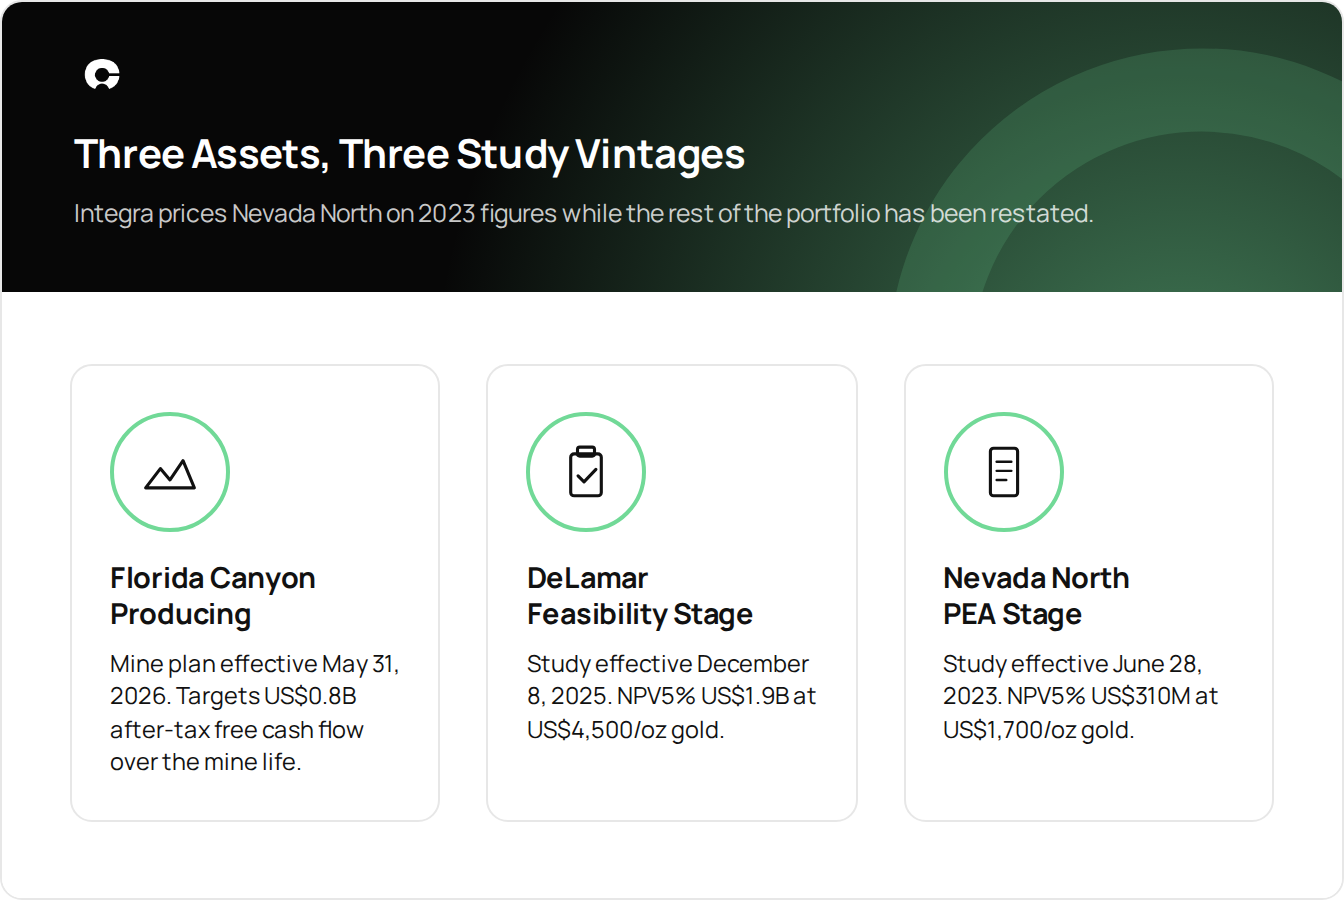Click the white logo icon in the header
The height and width of the screenshot is (900, 1344).
tap(102, 75)
